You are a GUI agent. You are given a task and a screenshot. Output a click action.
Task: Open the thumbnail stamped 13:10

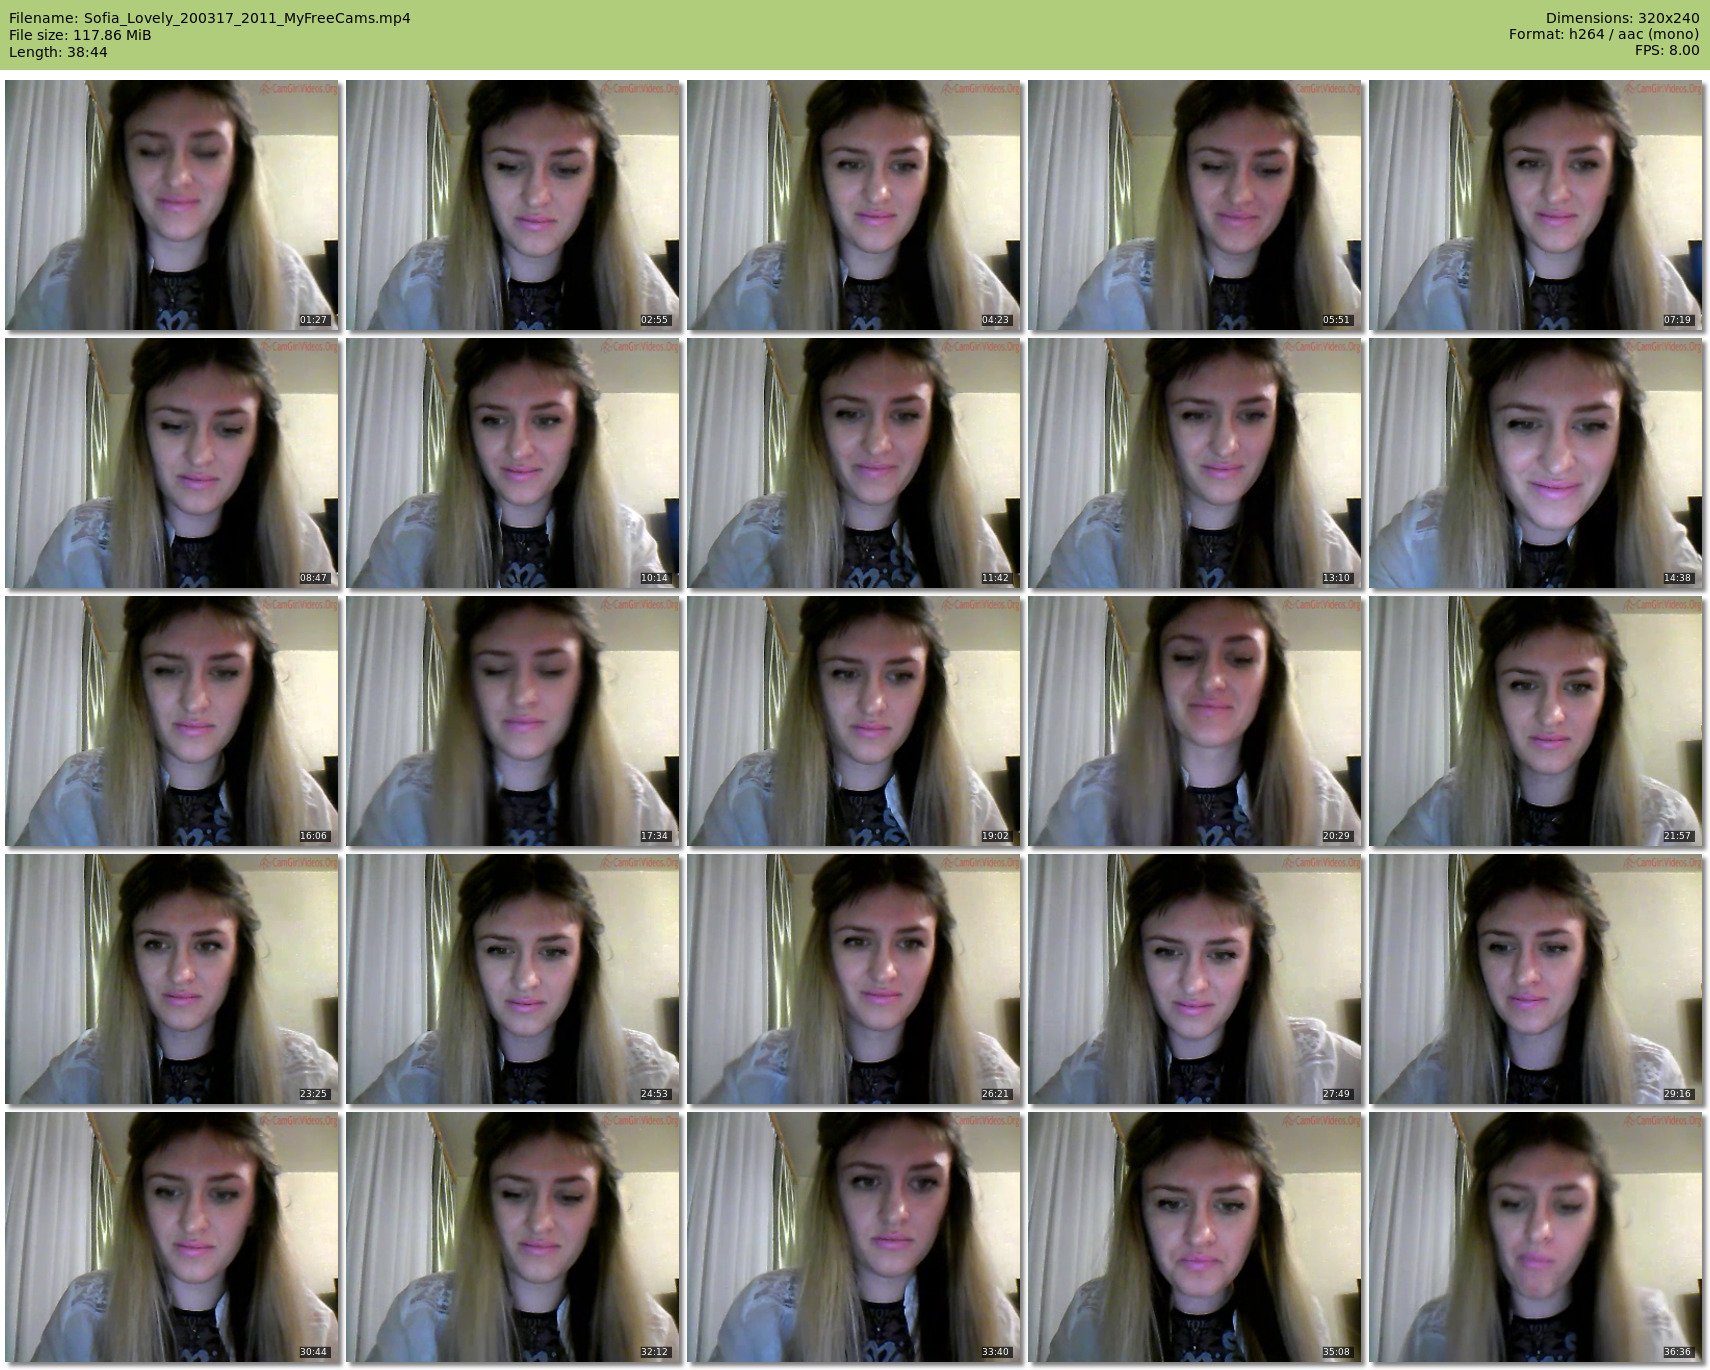[x=1195, y=463]
